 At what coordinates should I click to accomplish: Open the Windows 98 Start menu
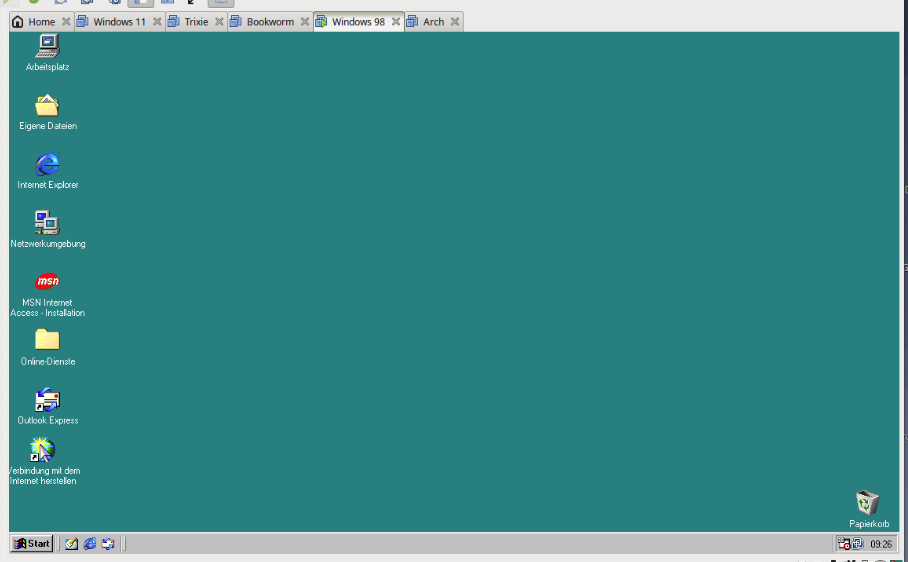point(32,544)
